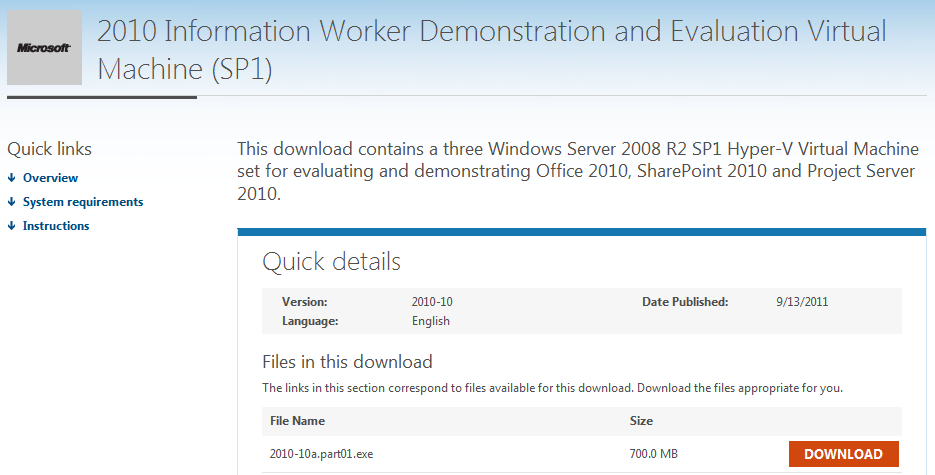Click the description paragraph about Hyper-V Virtual Machine
935x475 pixels.
pos(578,171)
